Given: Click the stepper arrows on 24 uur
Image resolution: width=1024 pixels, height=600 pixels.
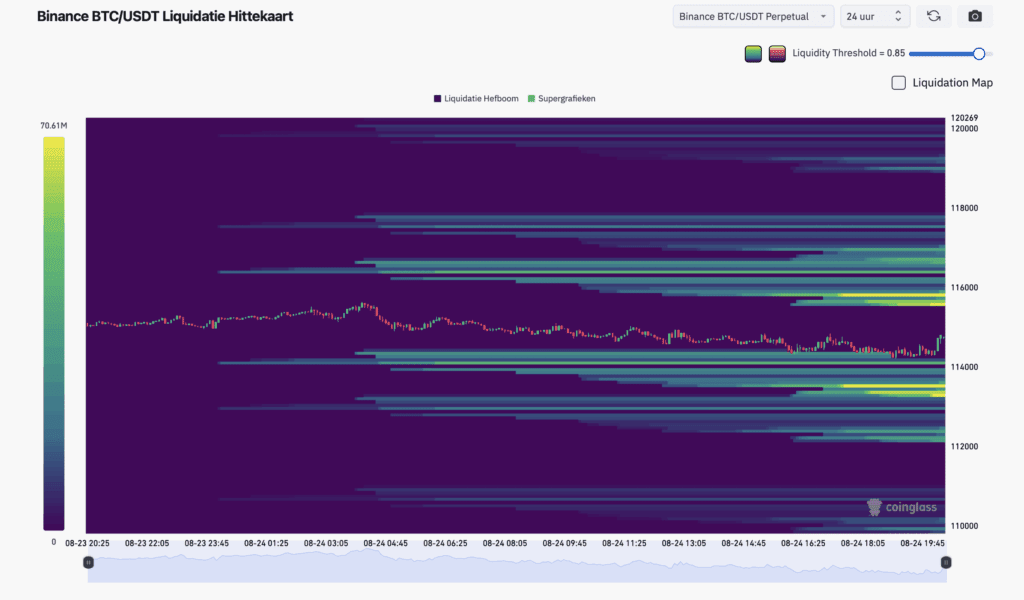Looking at the screenshot, I should pyautogui.click(x=897, y=16).
